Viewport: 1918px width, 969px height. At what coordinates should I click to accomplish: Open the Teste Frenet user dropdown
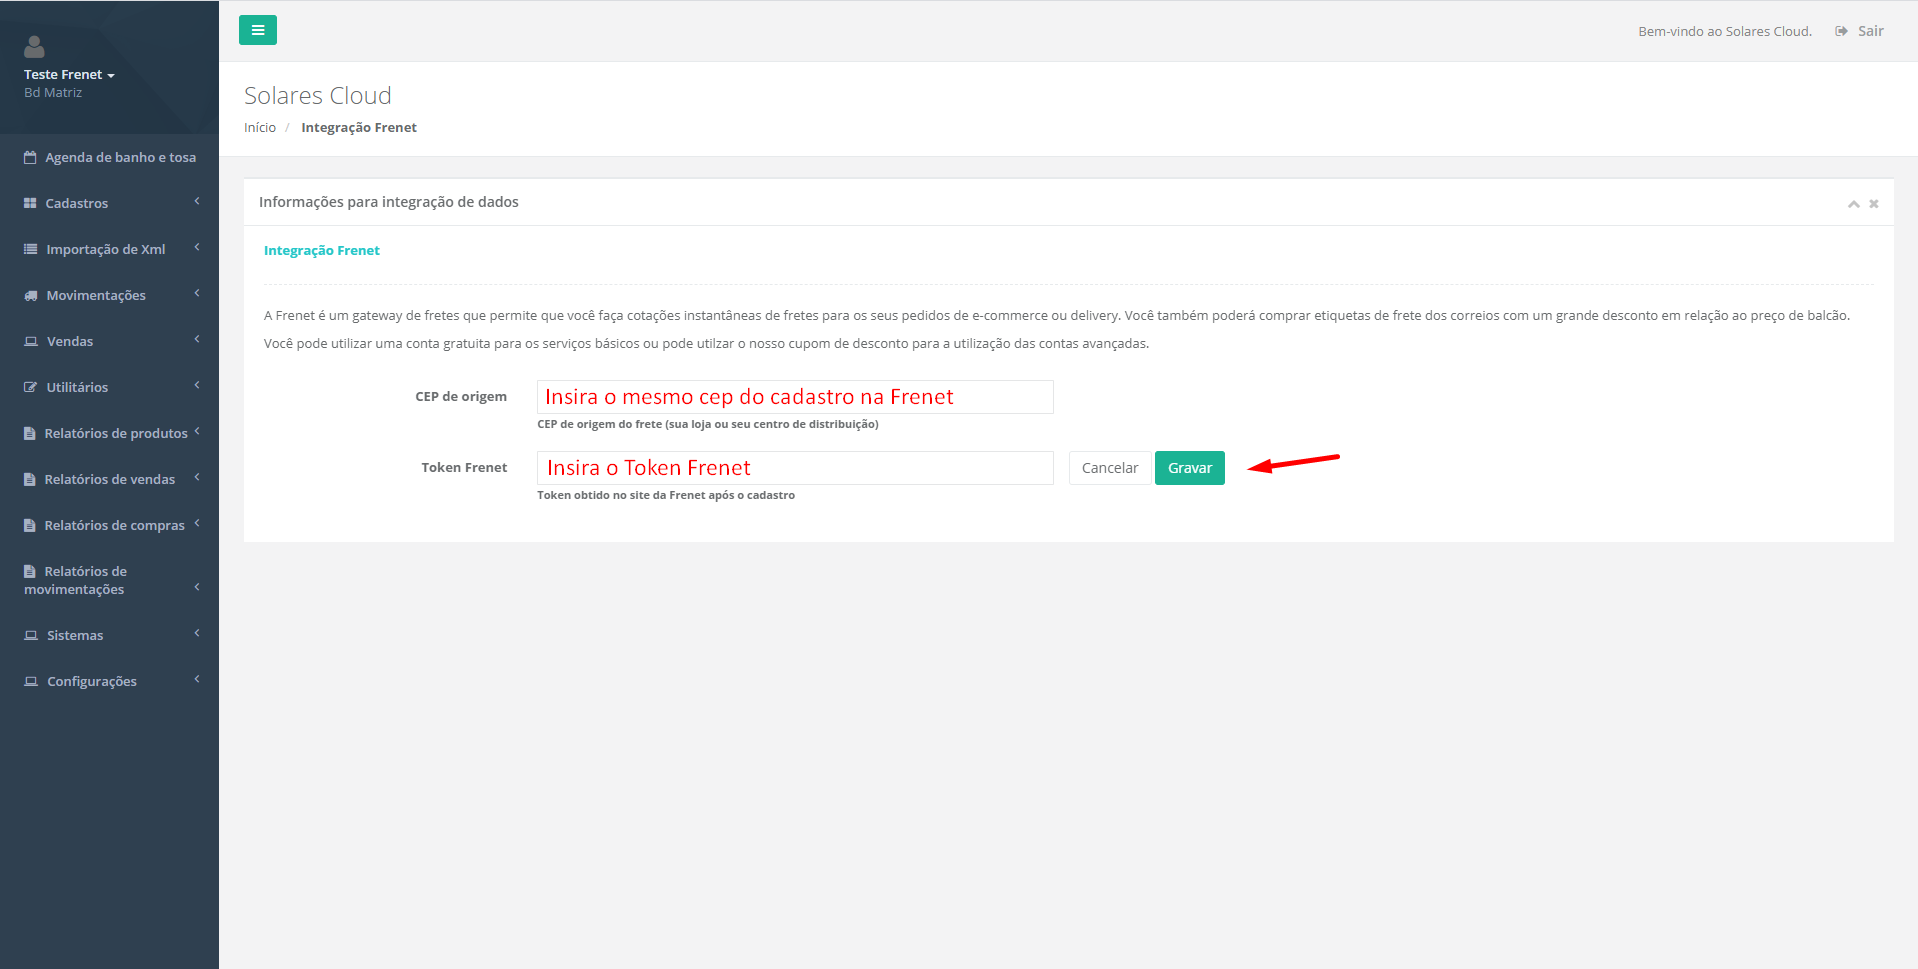69,75
